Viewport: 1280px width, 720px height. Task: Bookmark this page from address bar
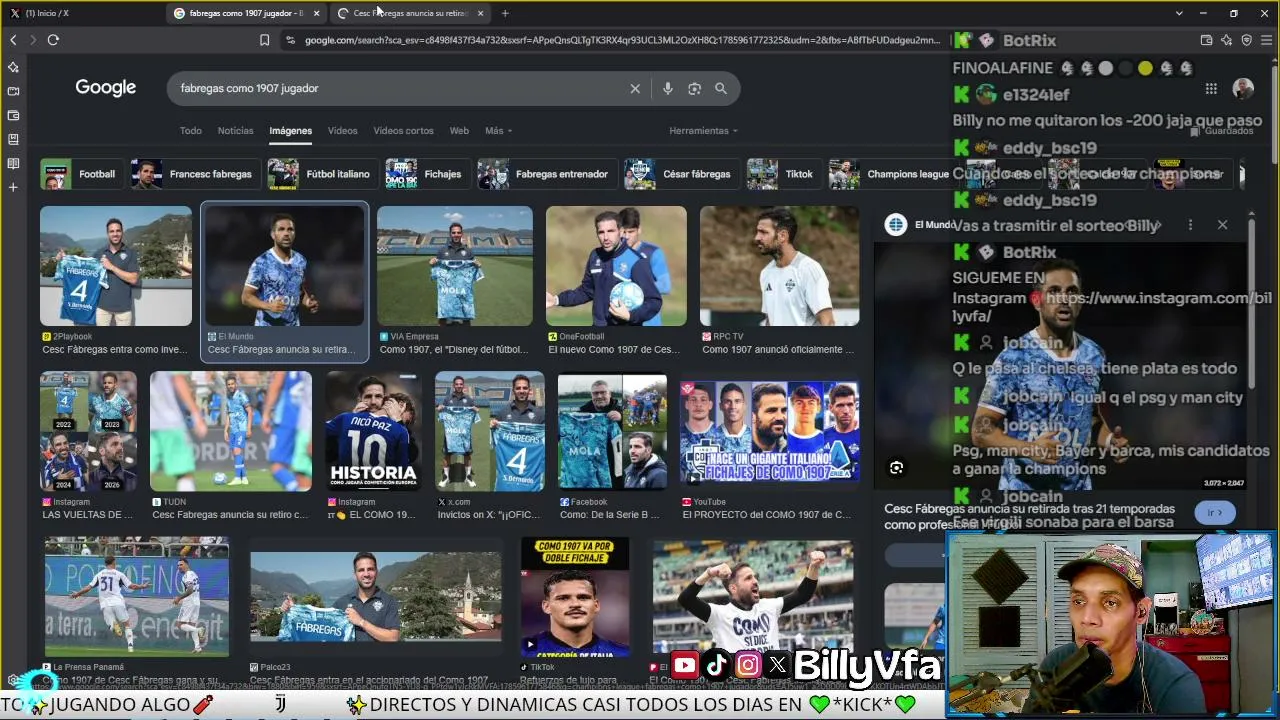click(264, 40)
